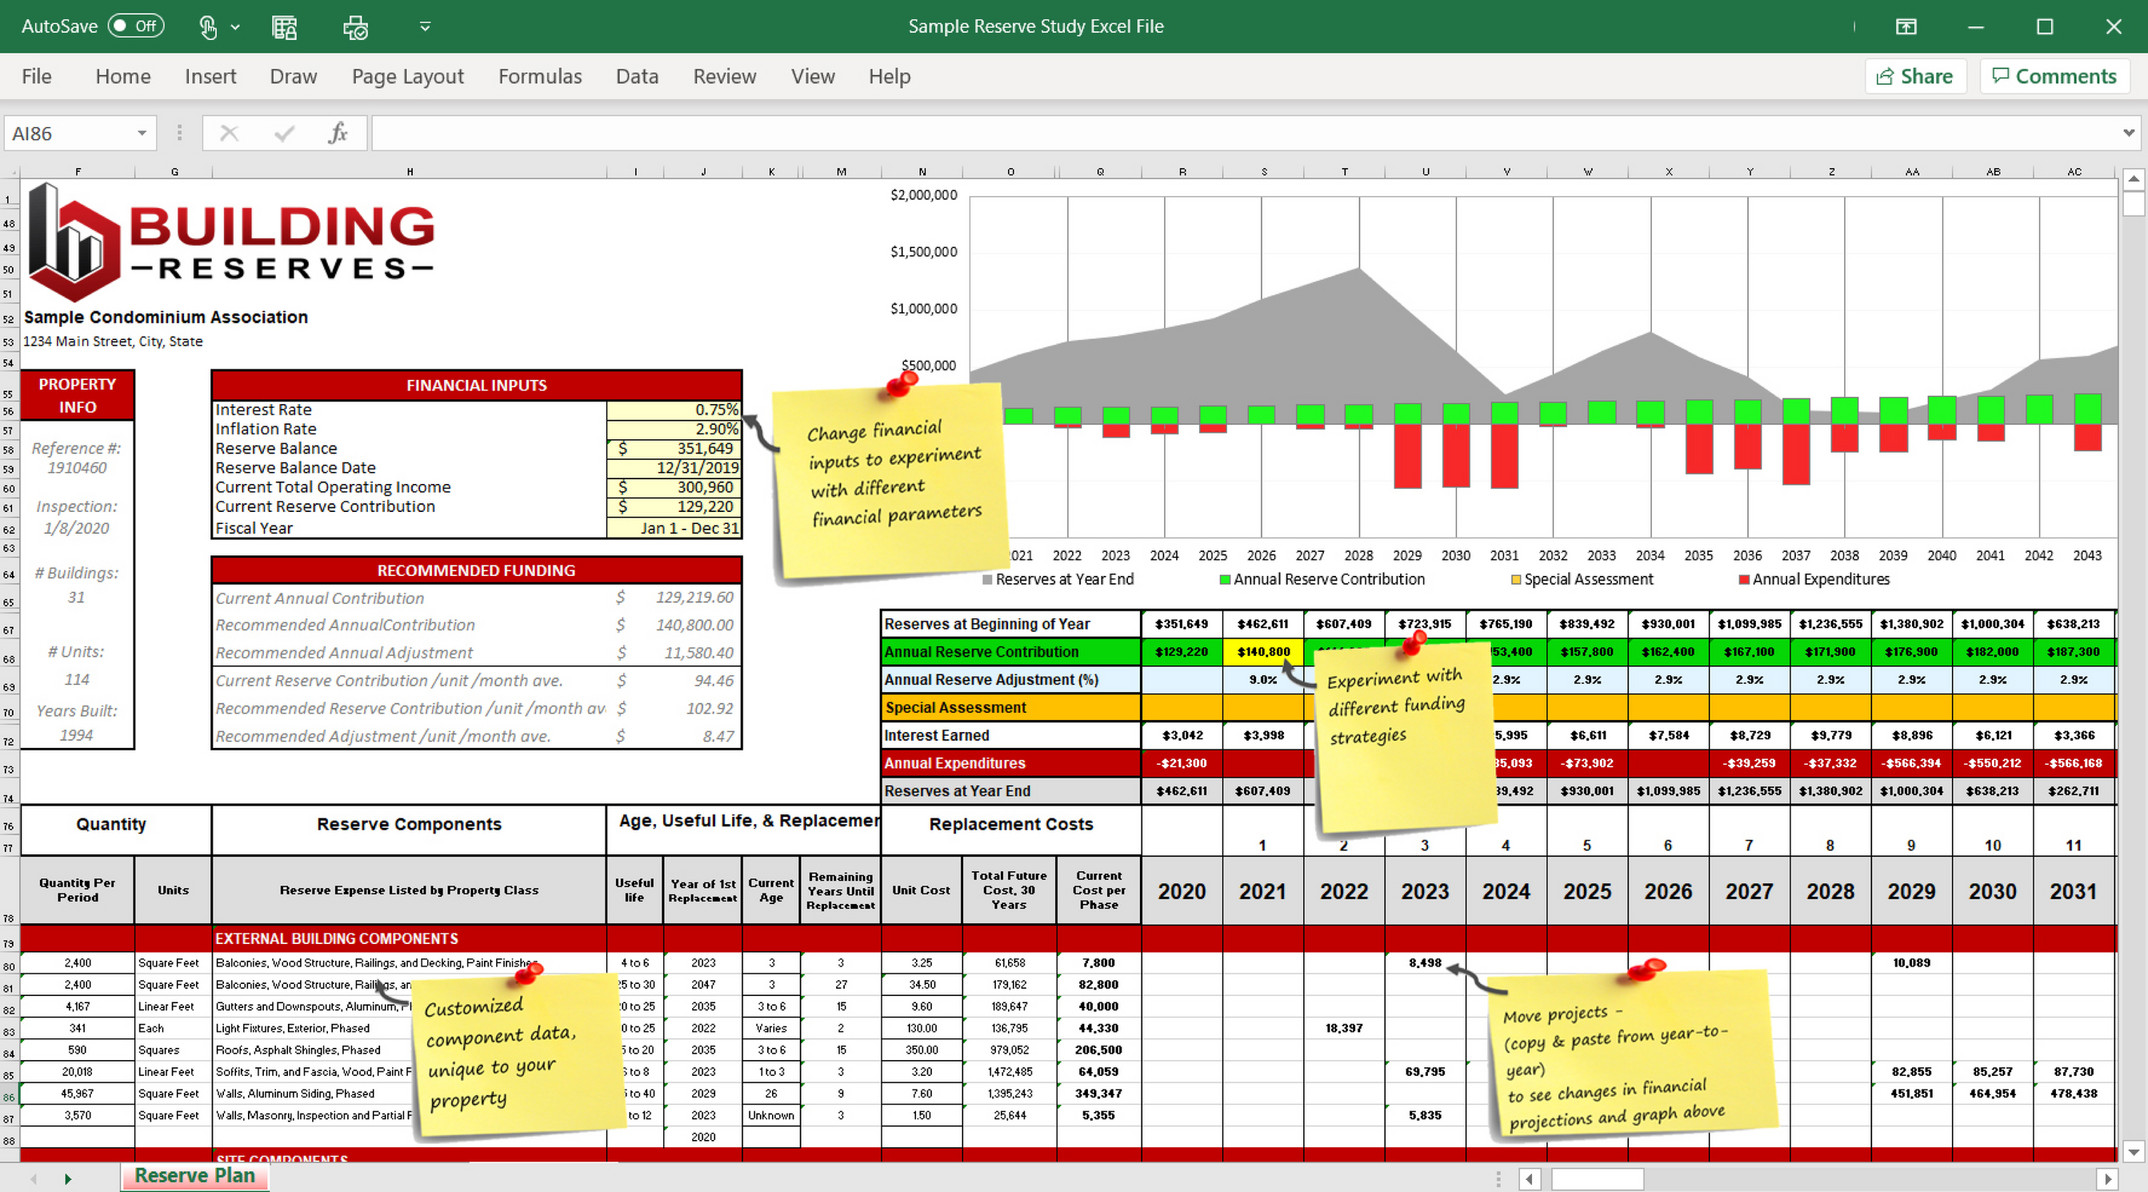Select the yellow $140,800 contribution cell
This screenshot has width=2148, height=1192.
tap(1263, 651)
